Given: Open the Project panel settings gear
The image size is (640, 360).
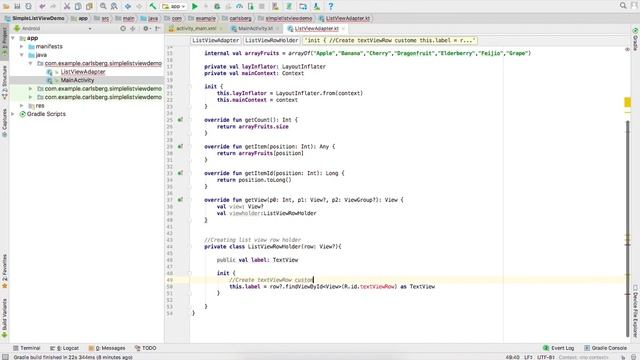Looking at the screenshot, I should coord(146,29).
